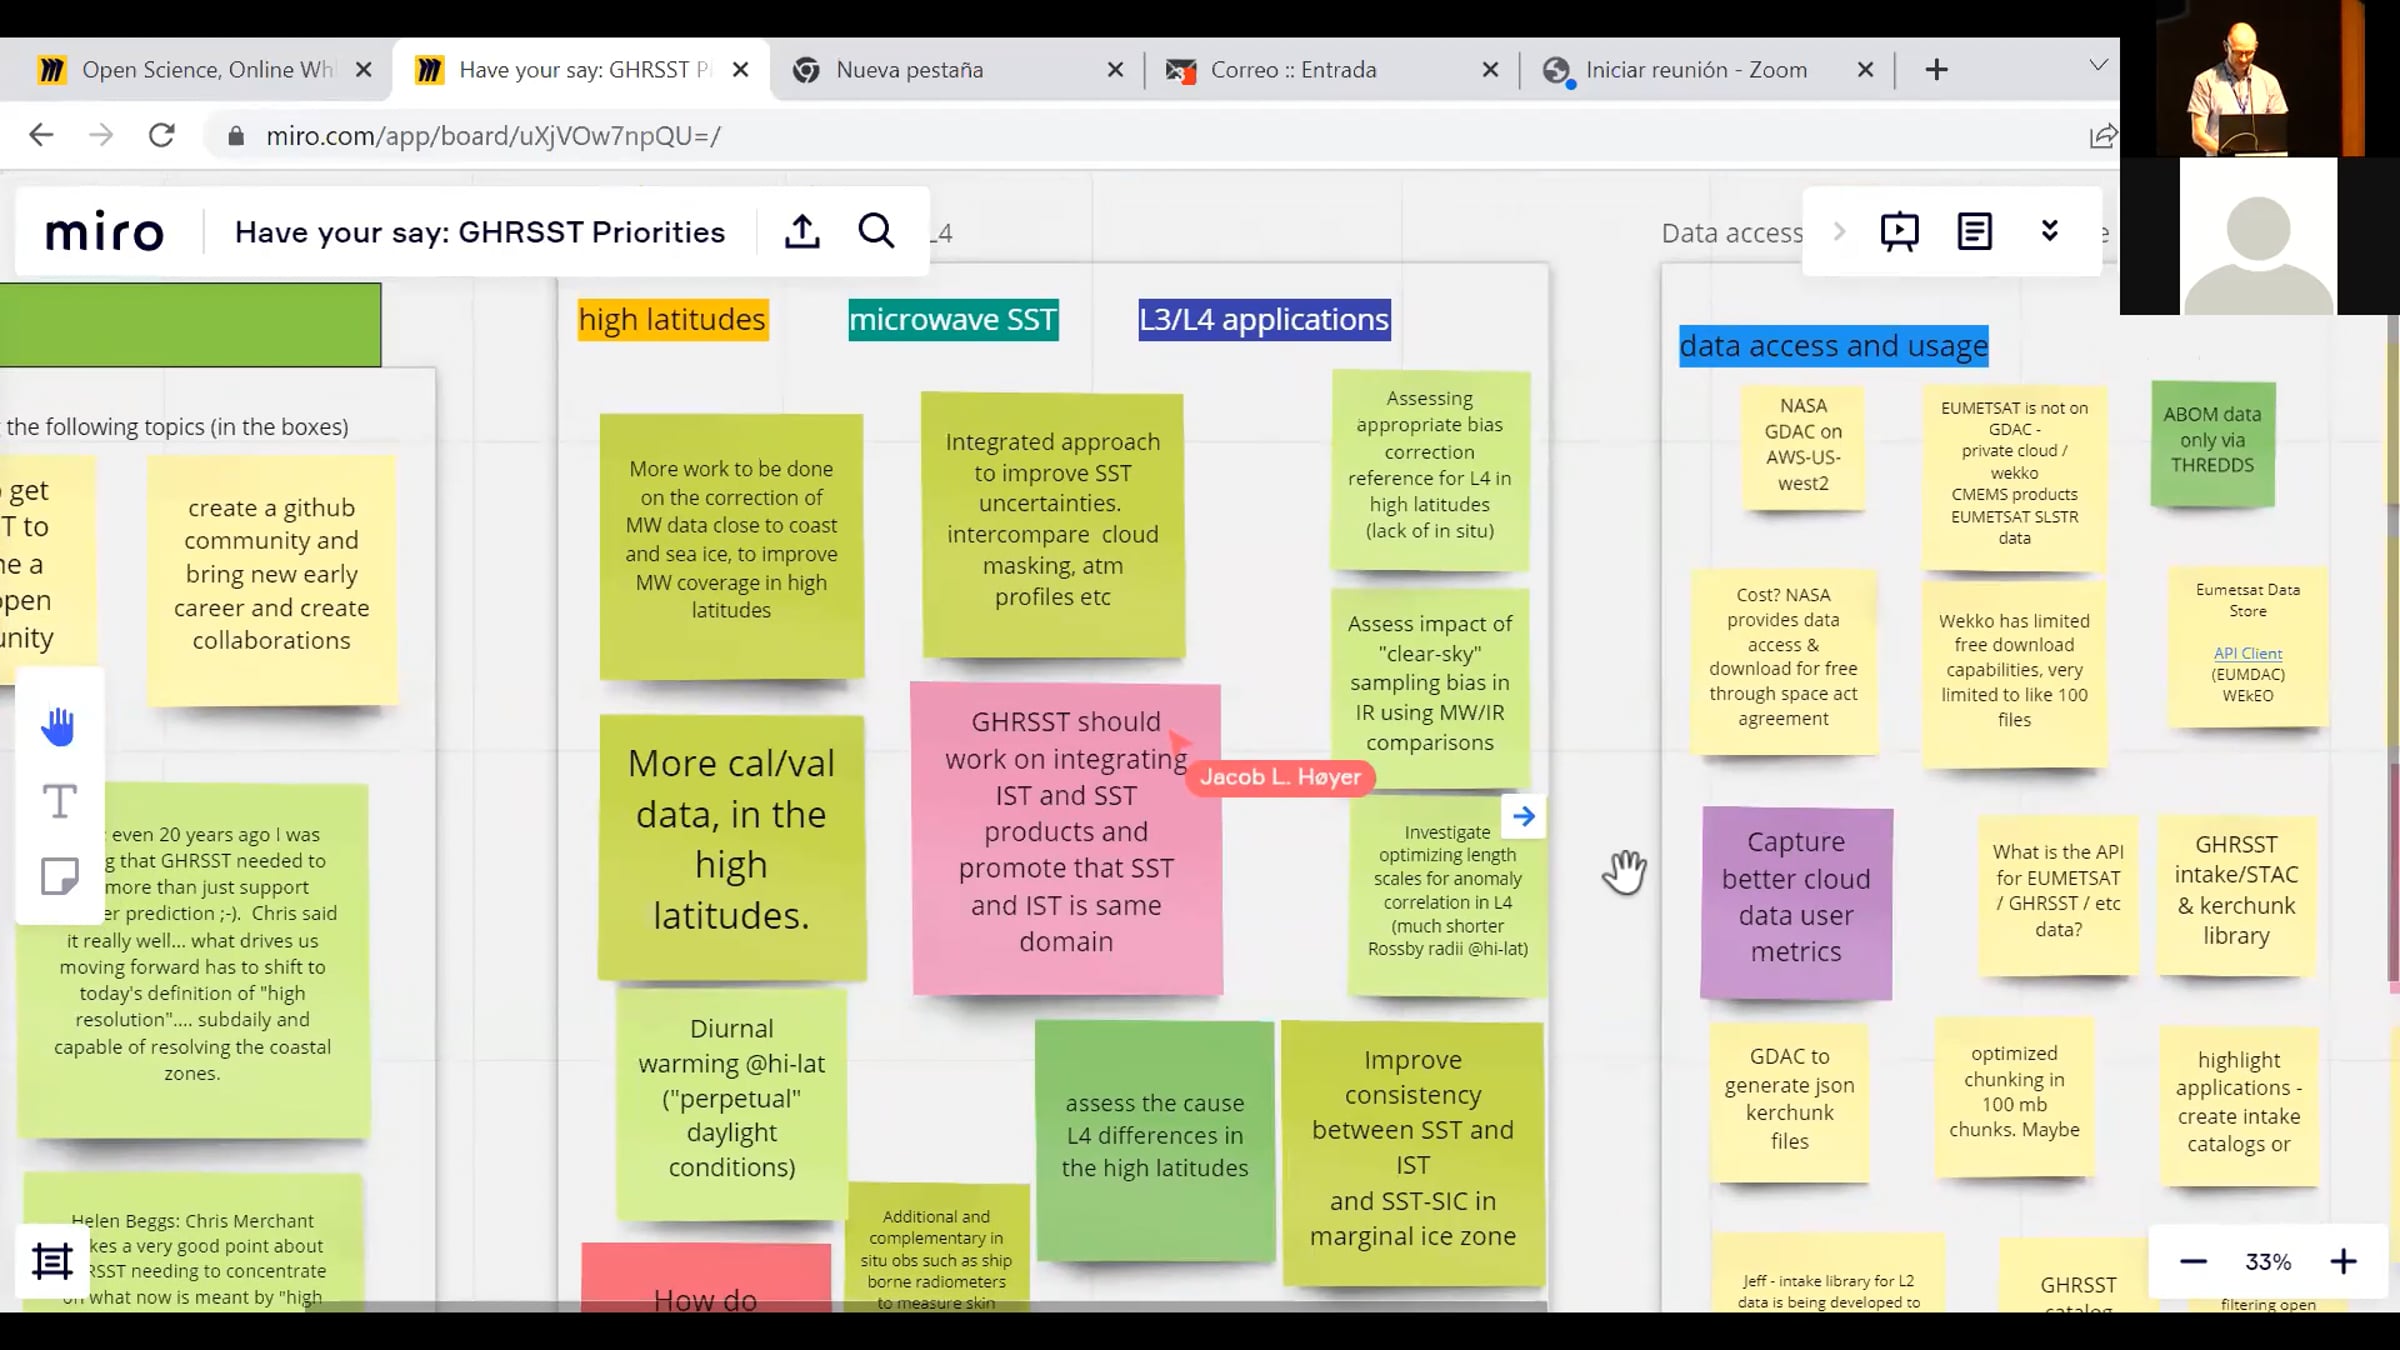Click the Data access breadcrumb chevron
This screenshot has height=1350, width=2400.
point(1839,232)
